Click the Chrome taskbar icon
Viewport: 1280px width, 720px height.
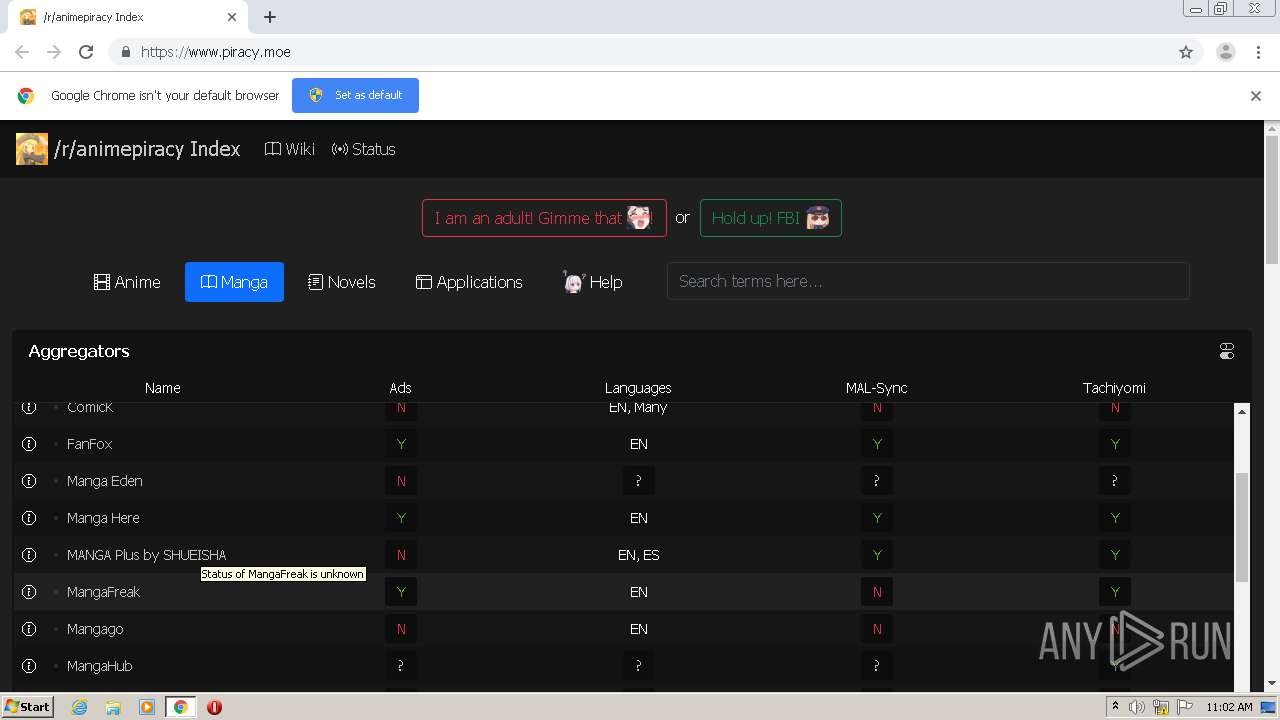tap(180, 707)
